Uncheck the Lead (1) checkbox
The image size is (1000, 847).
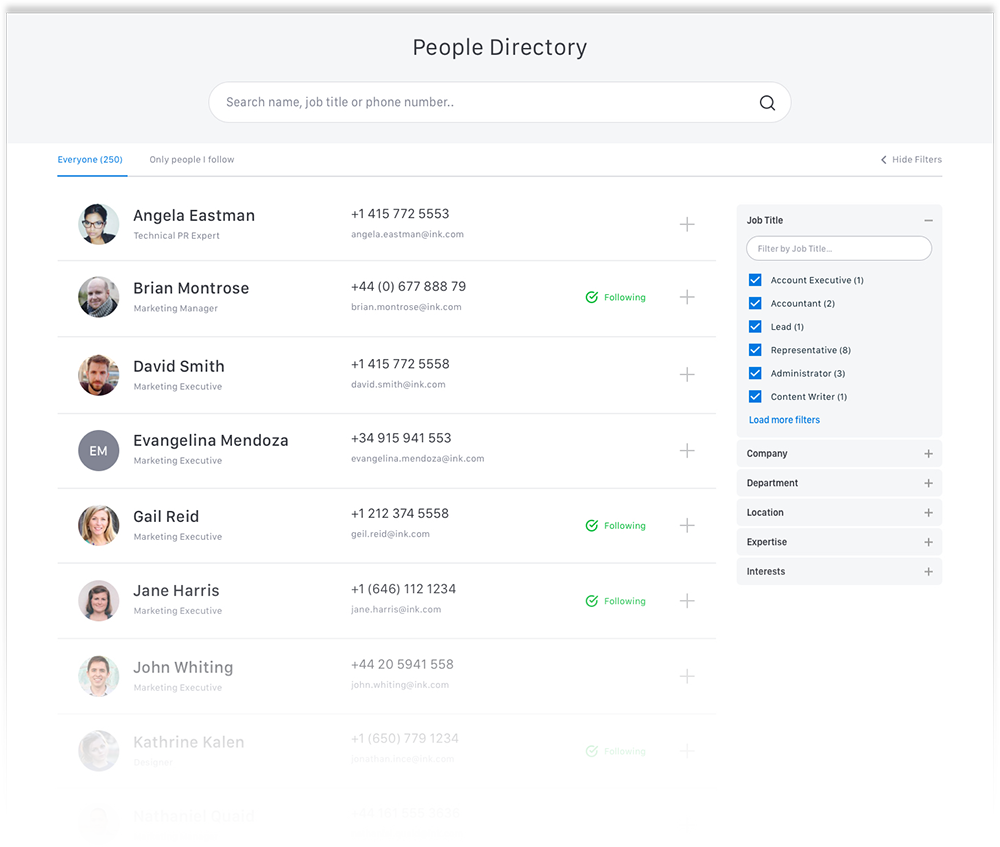[x=755, y=326]
